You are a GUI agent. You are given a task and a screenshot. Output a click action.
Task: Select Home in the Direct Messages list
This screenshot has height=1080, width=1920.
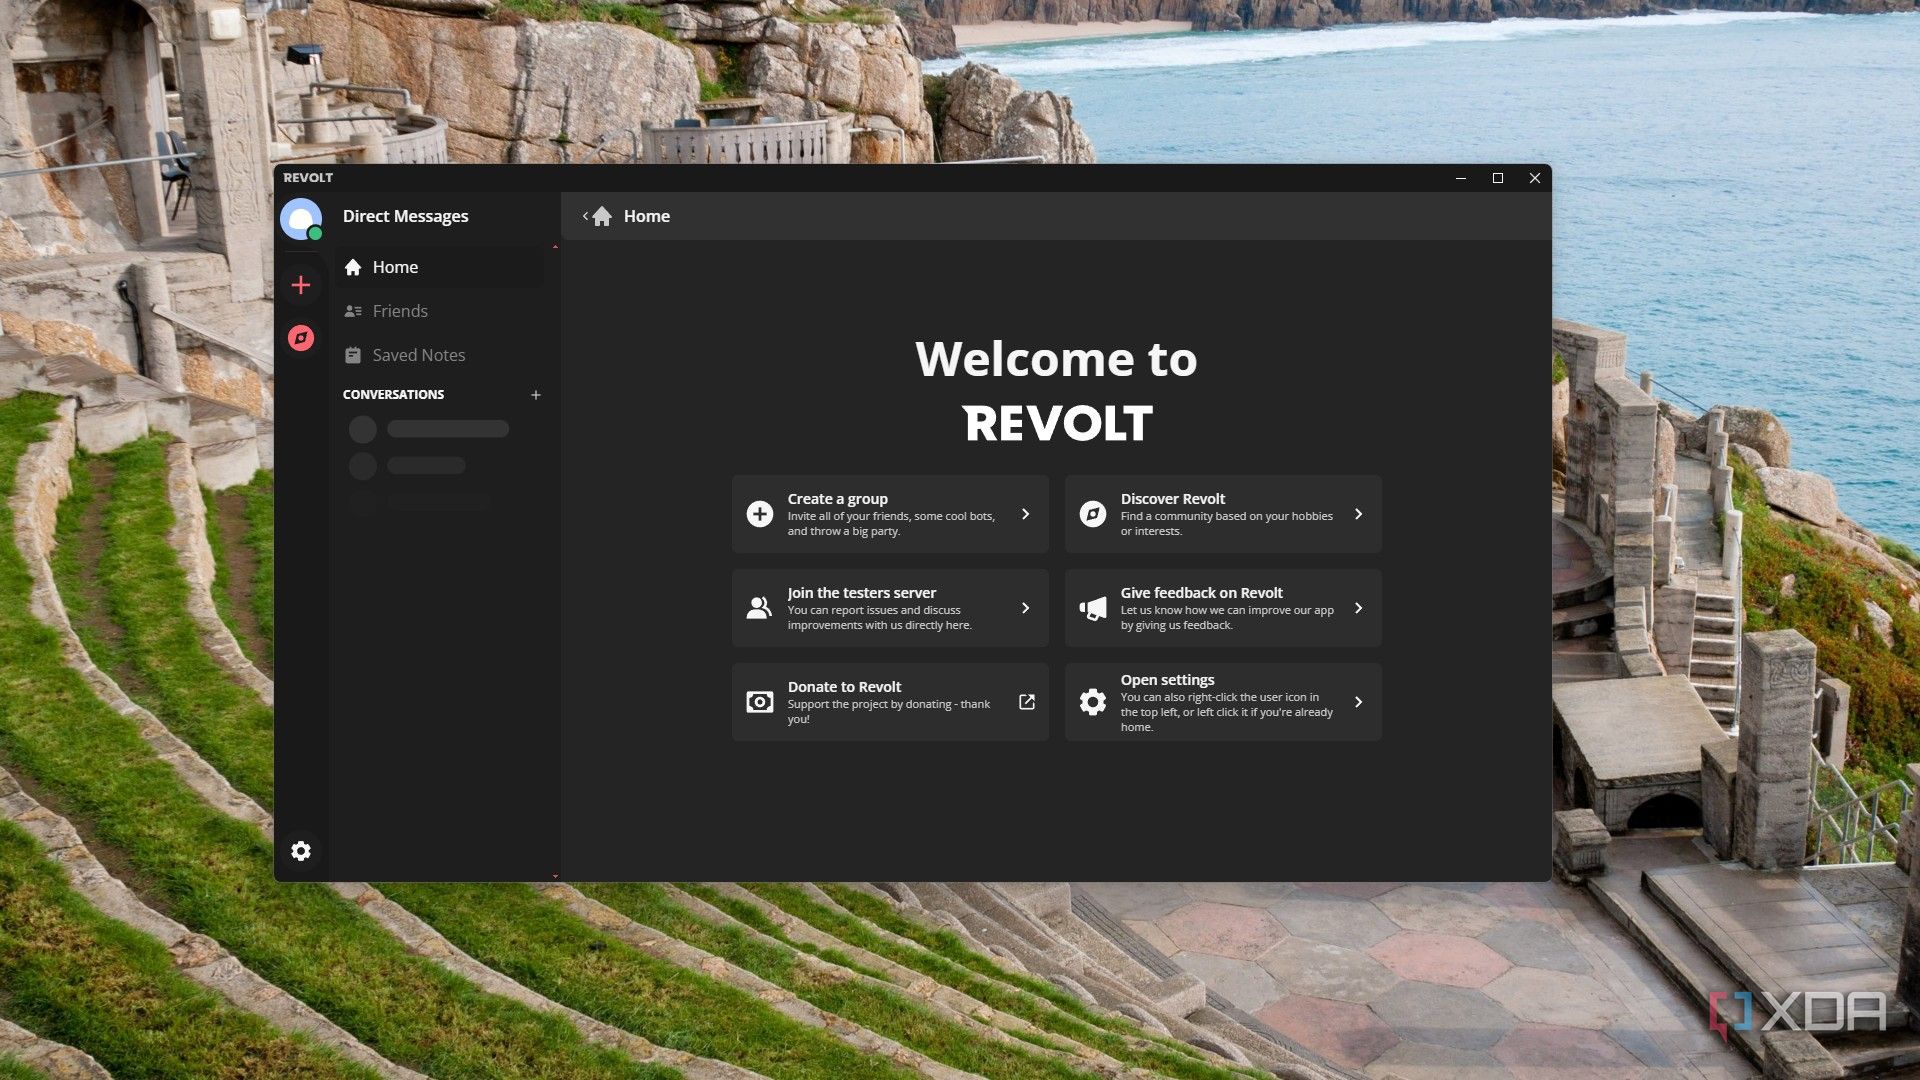[440, 267]
